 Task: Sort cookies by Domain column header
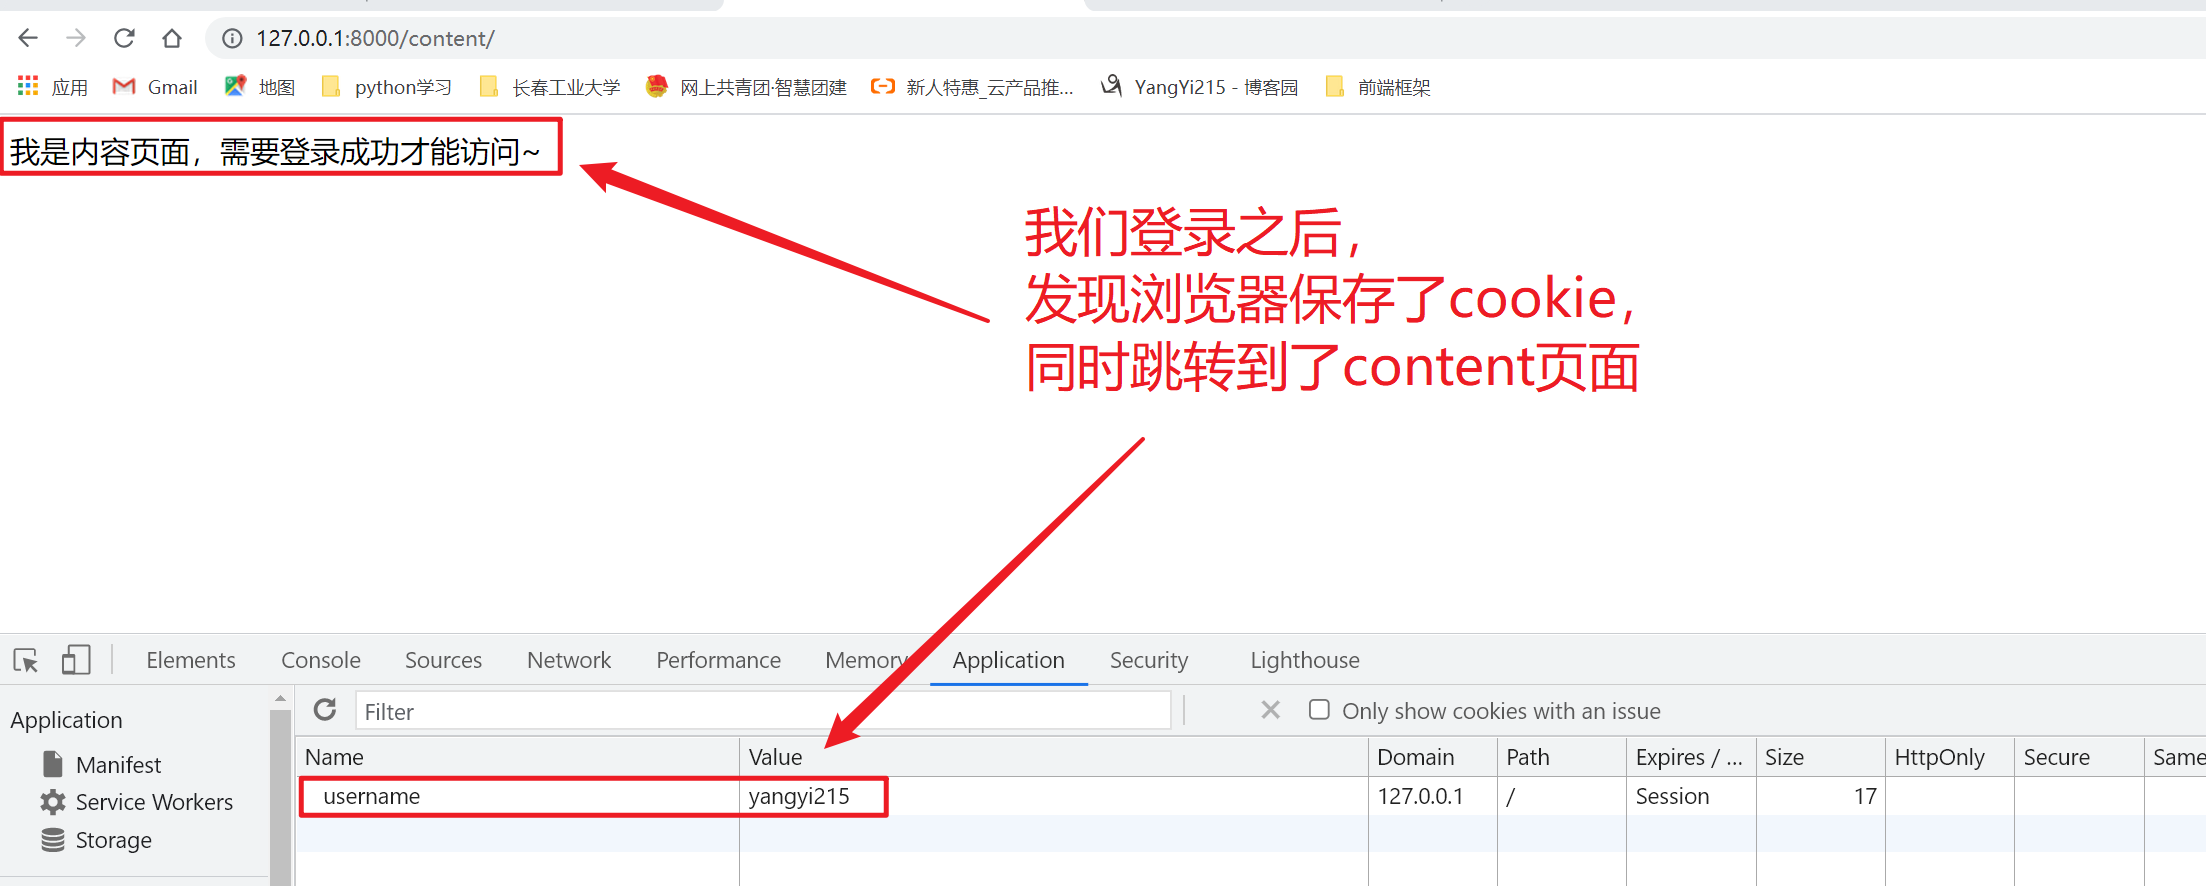pyautogui.click(x=1433, y=757)
